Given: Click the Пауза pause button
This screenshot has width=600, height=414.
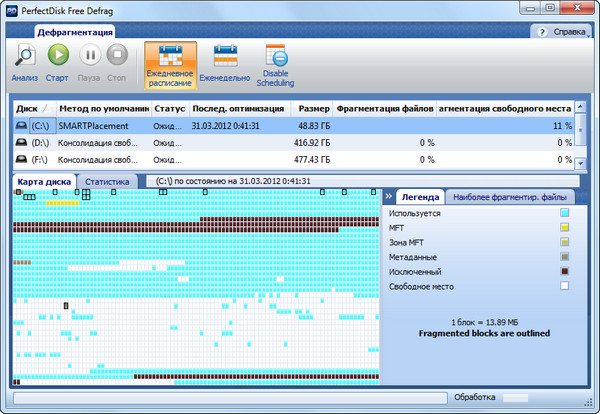Looking at the screenshot, I should [89, 56].
